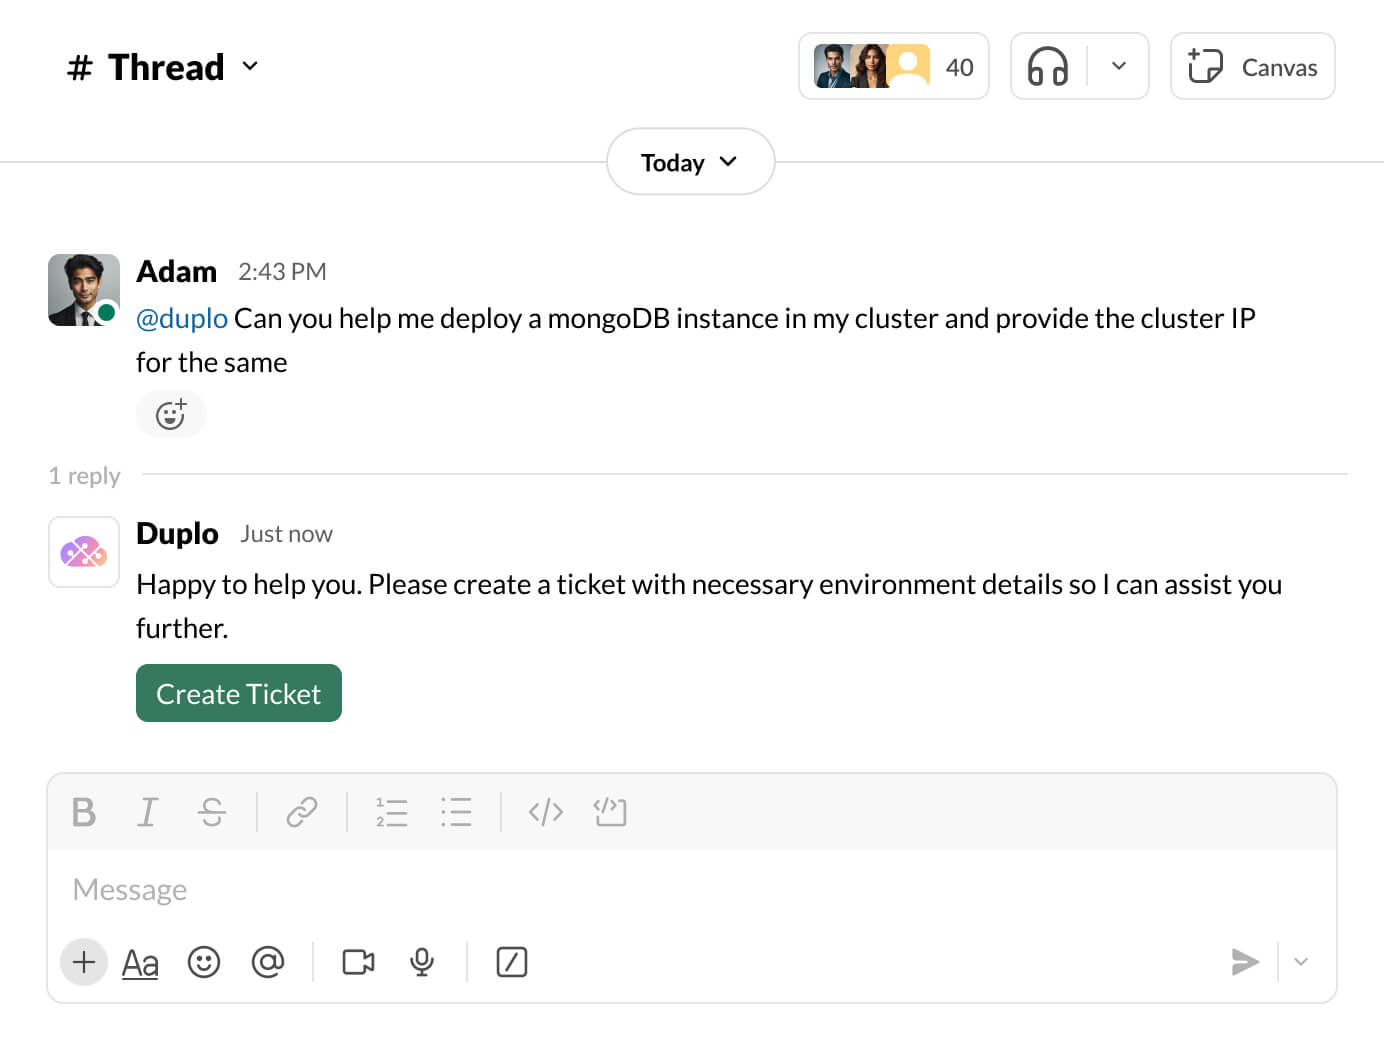Toggle italic text formatting
Viewport: 1384px width, 1050px height.
[148, 812]
